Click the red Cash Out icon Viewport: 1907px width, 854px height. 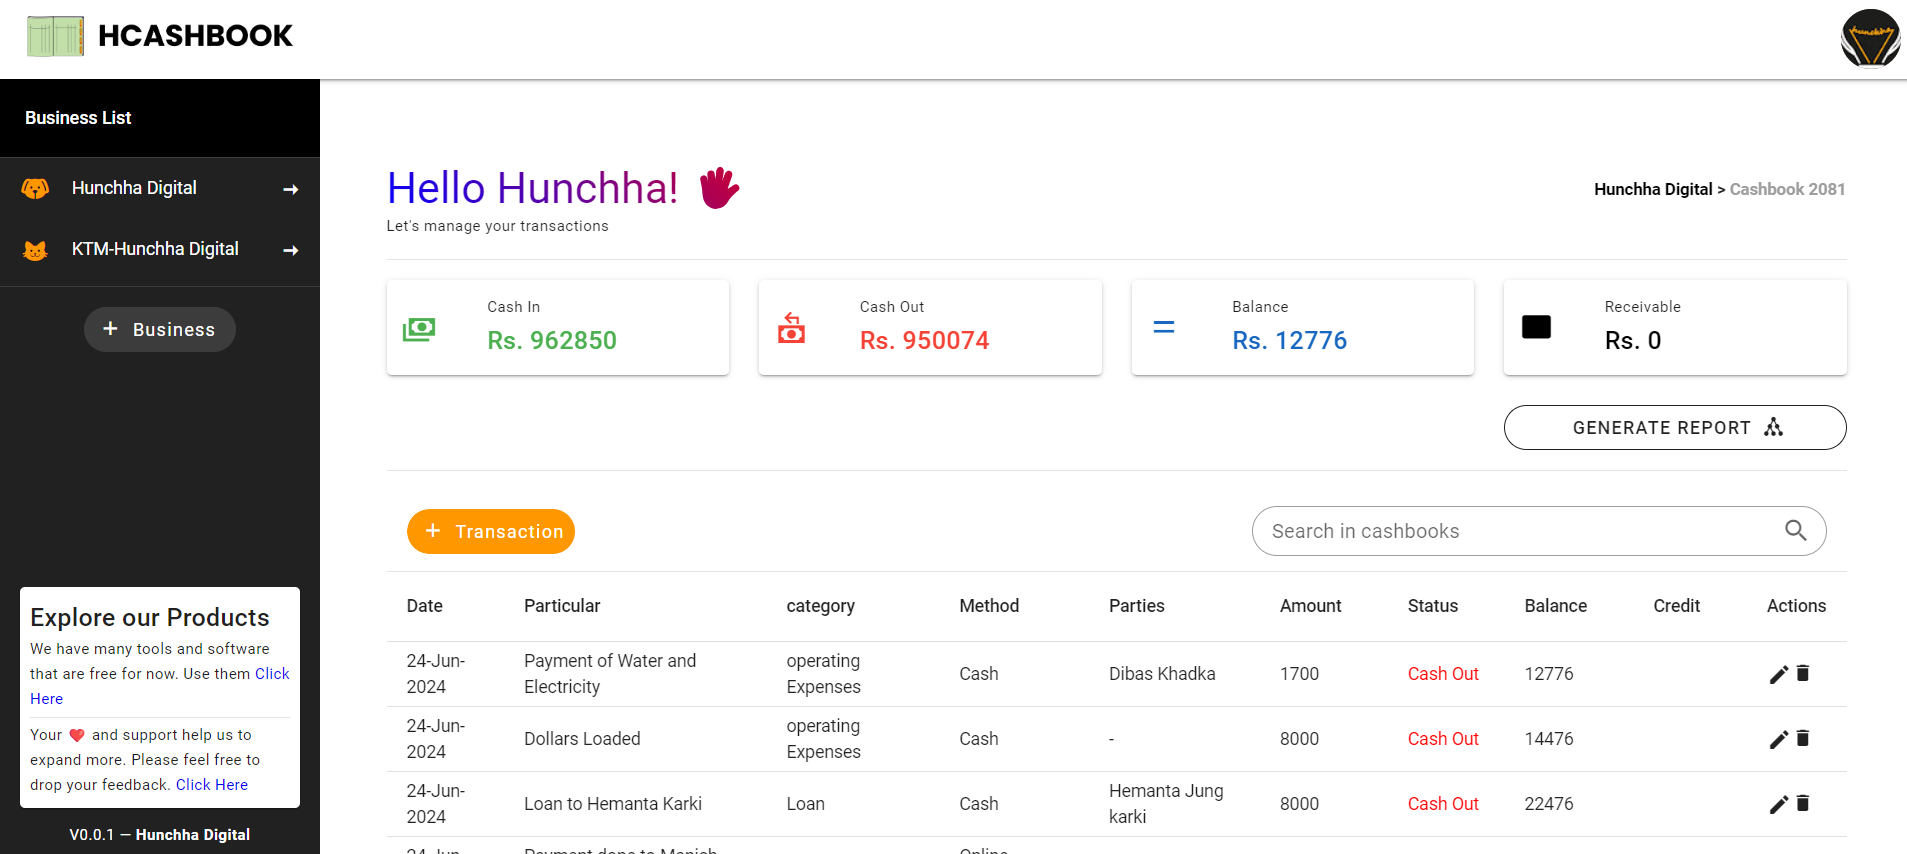click(x=791, y=327)
